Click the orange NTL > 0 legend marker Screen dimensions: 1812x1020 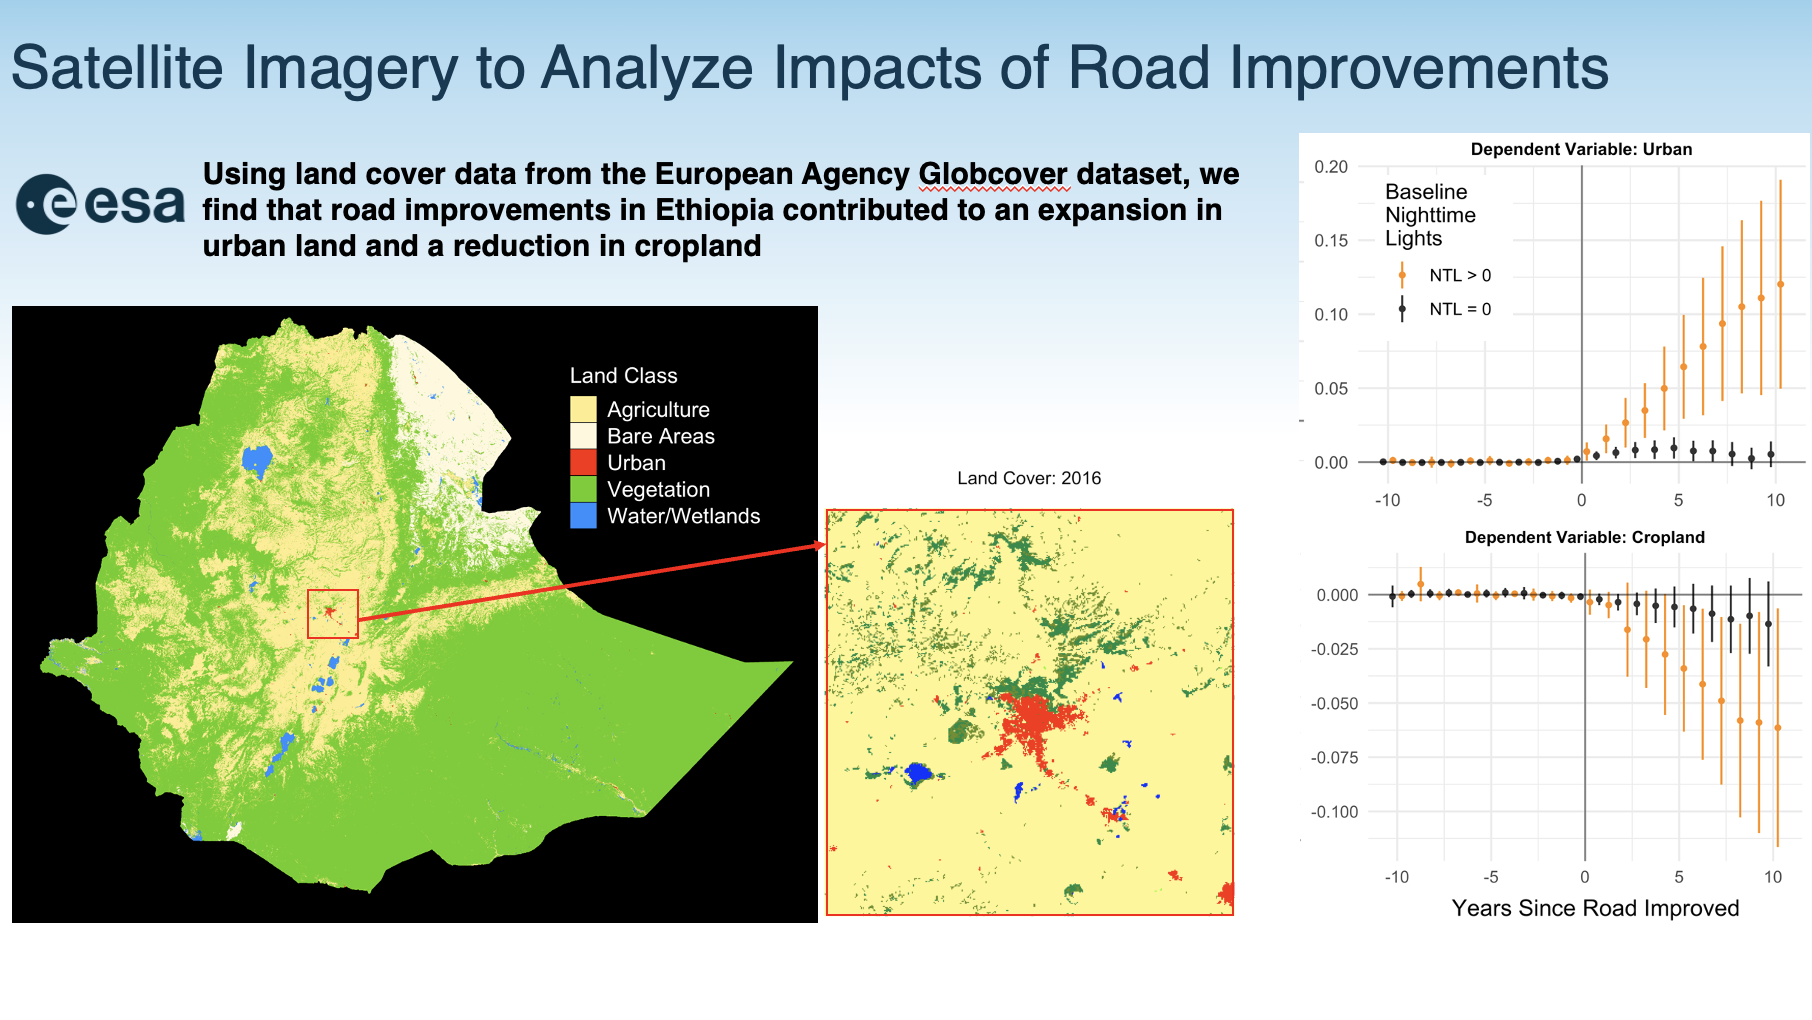click(x=1402, y=275)
